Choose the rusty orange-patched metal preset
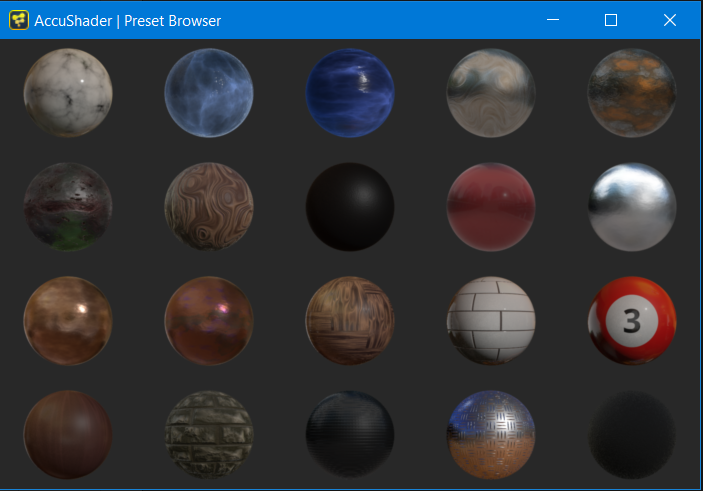The height and width of the screenshot is (491, 703). coord(632,93)
